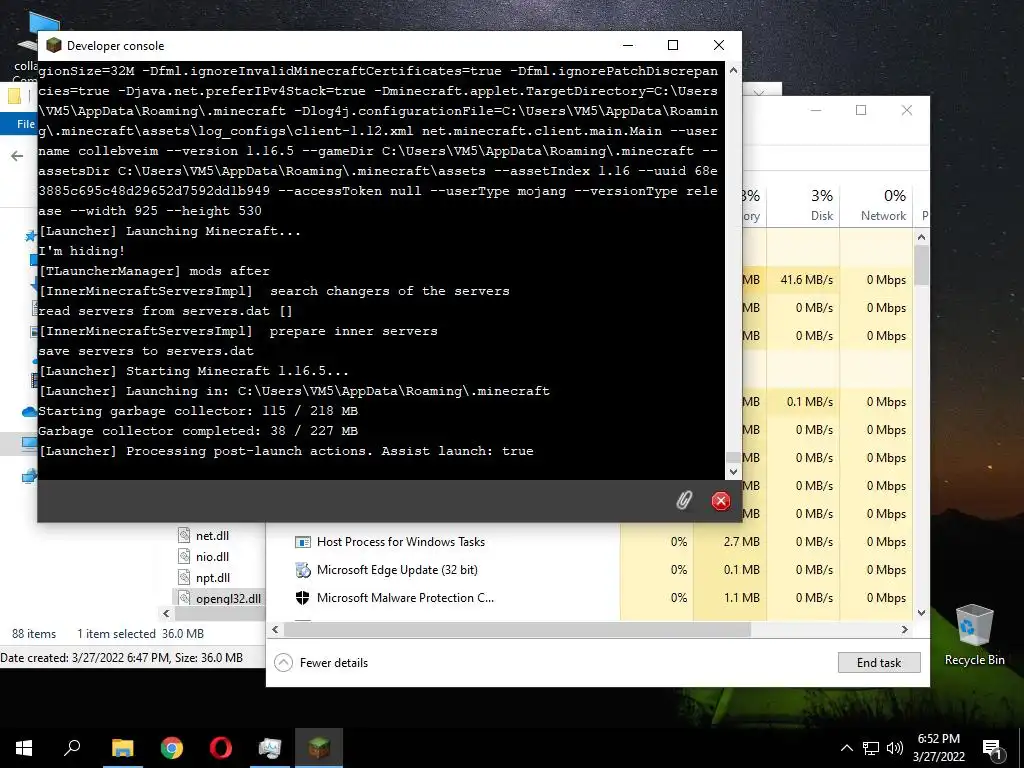Click the net.dll file icon
Viewport: 1024px width, 768px height.
point(184,536)
